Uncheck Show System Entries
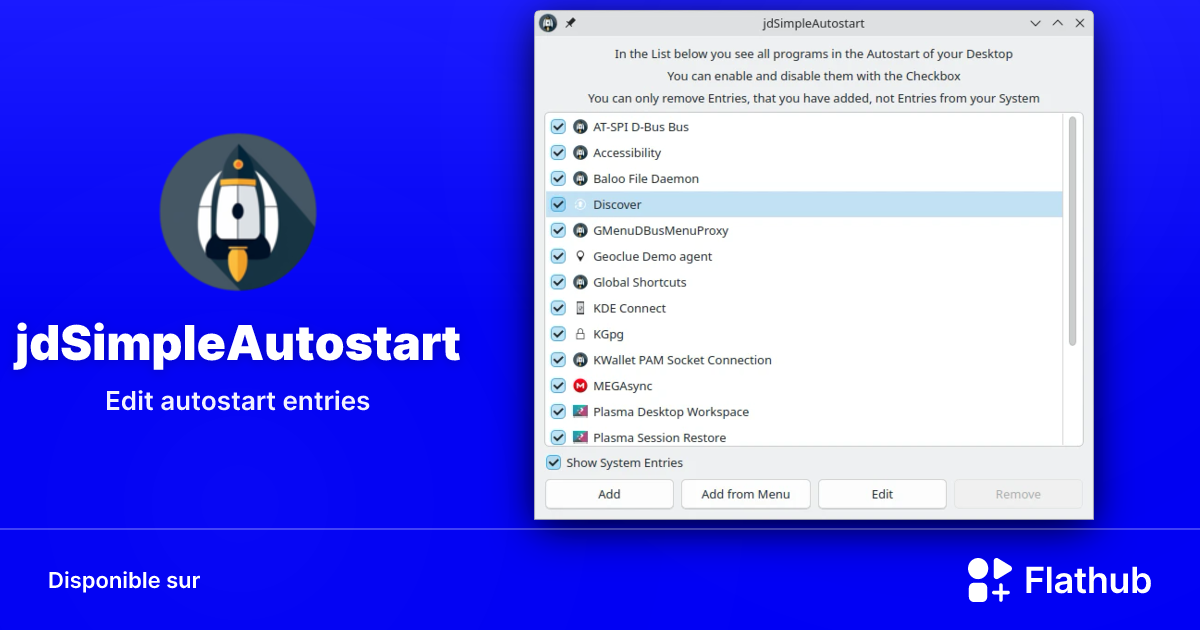 [553, 462]
